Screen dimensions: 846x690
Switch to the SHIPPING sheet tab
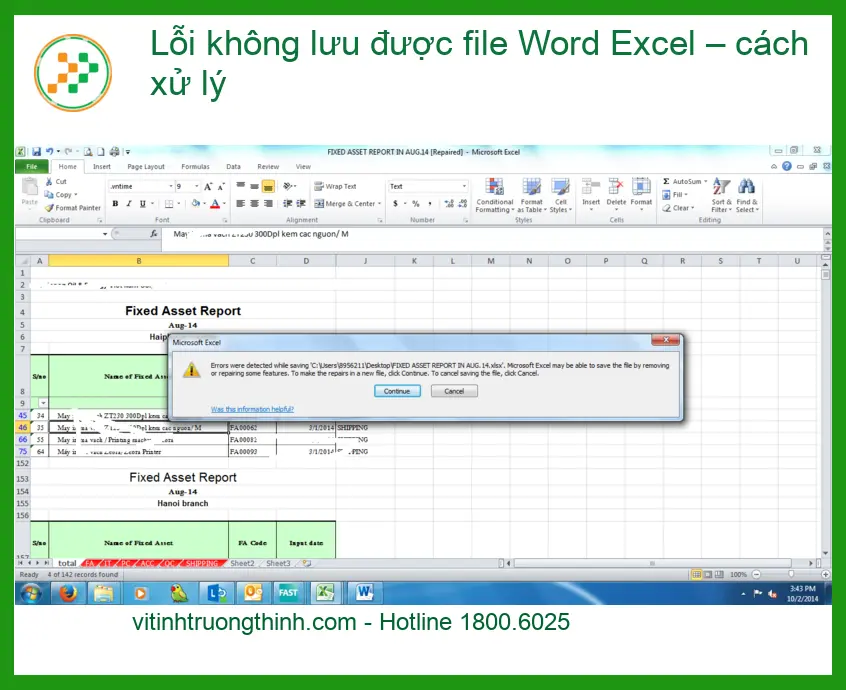pos(202,563)
